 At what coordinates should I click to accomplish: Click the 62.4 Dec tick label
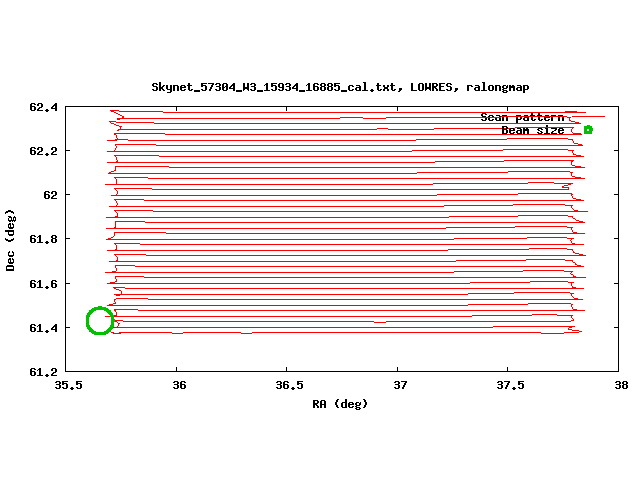tap(44, 107)
